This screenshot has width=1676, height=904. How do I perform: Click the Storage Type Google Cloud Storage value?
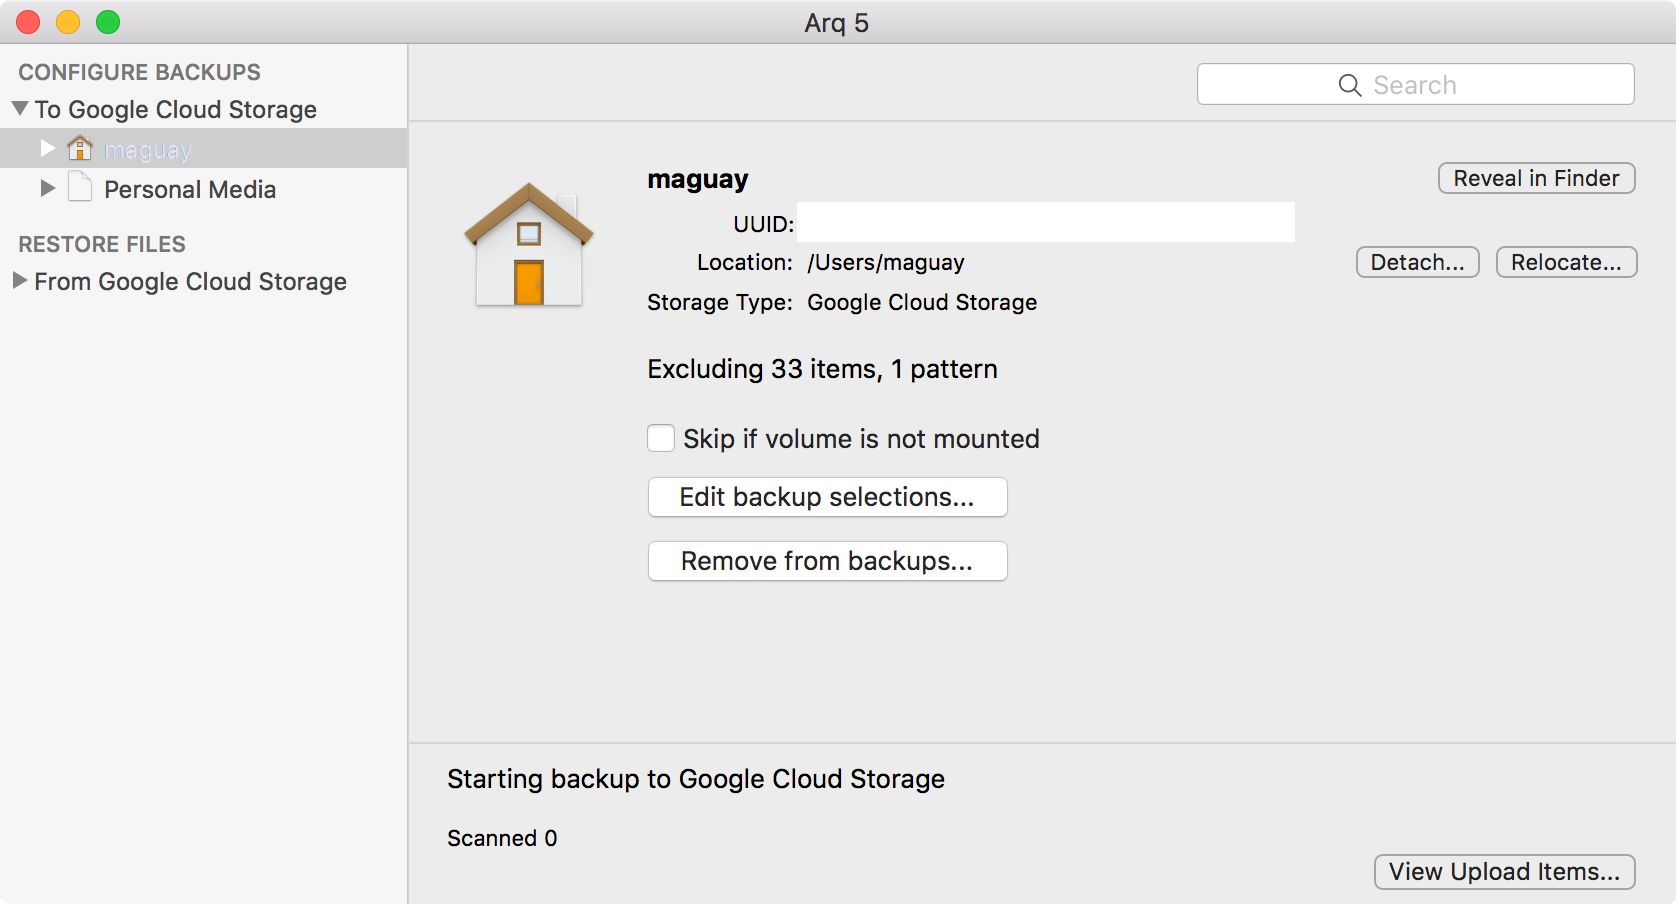pyautogui.click(x=922, y=303)
